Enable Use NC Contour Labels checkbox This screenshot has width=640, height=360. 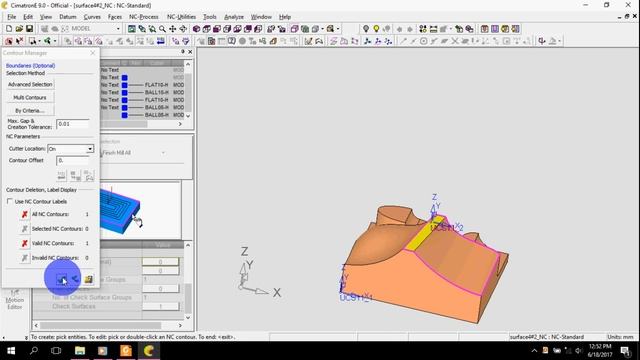(x=10, y=202)
